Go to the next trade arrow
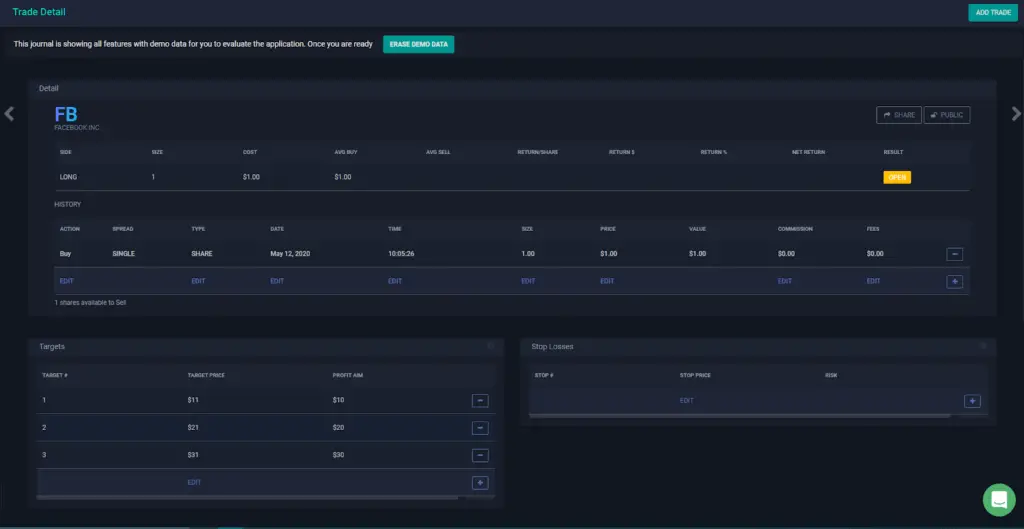 1016,113
